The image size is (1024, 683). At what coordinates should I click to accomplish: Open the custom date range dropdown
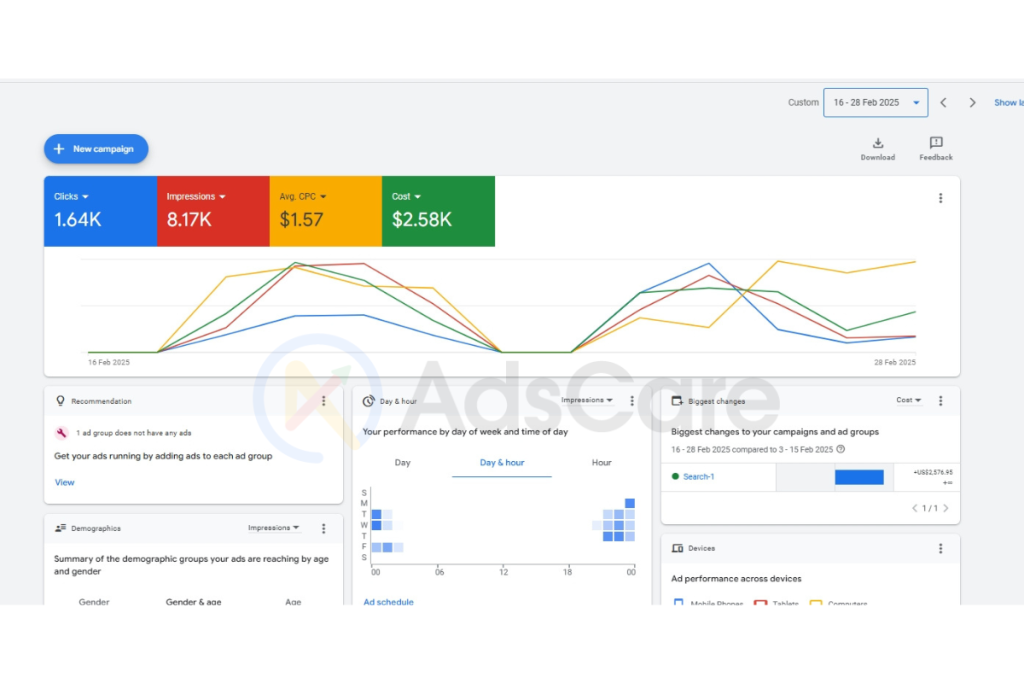point(875,103)
